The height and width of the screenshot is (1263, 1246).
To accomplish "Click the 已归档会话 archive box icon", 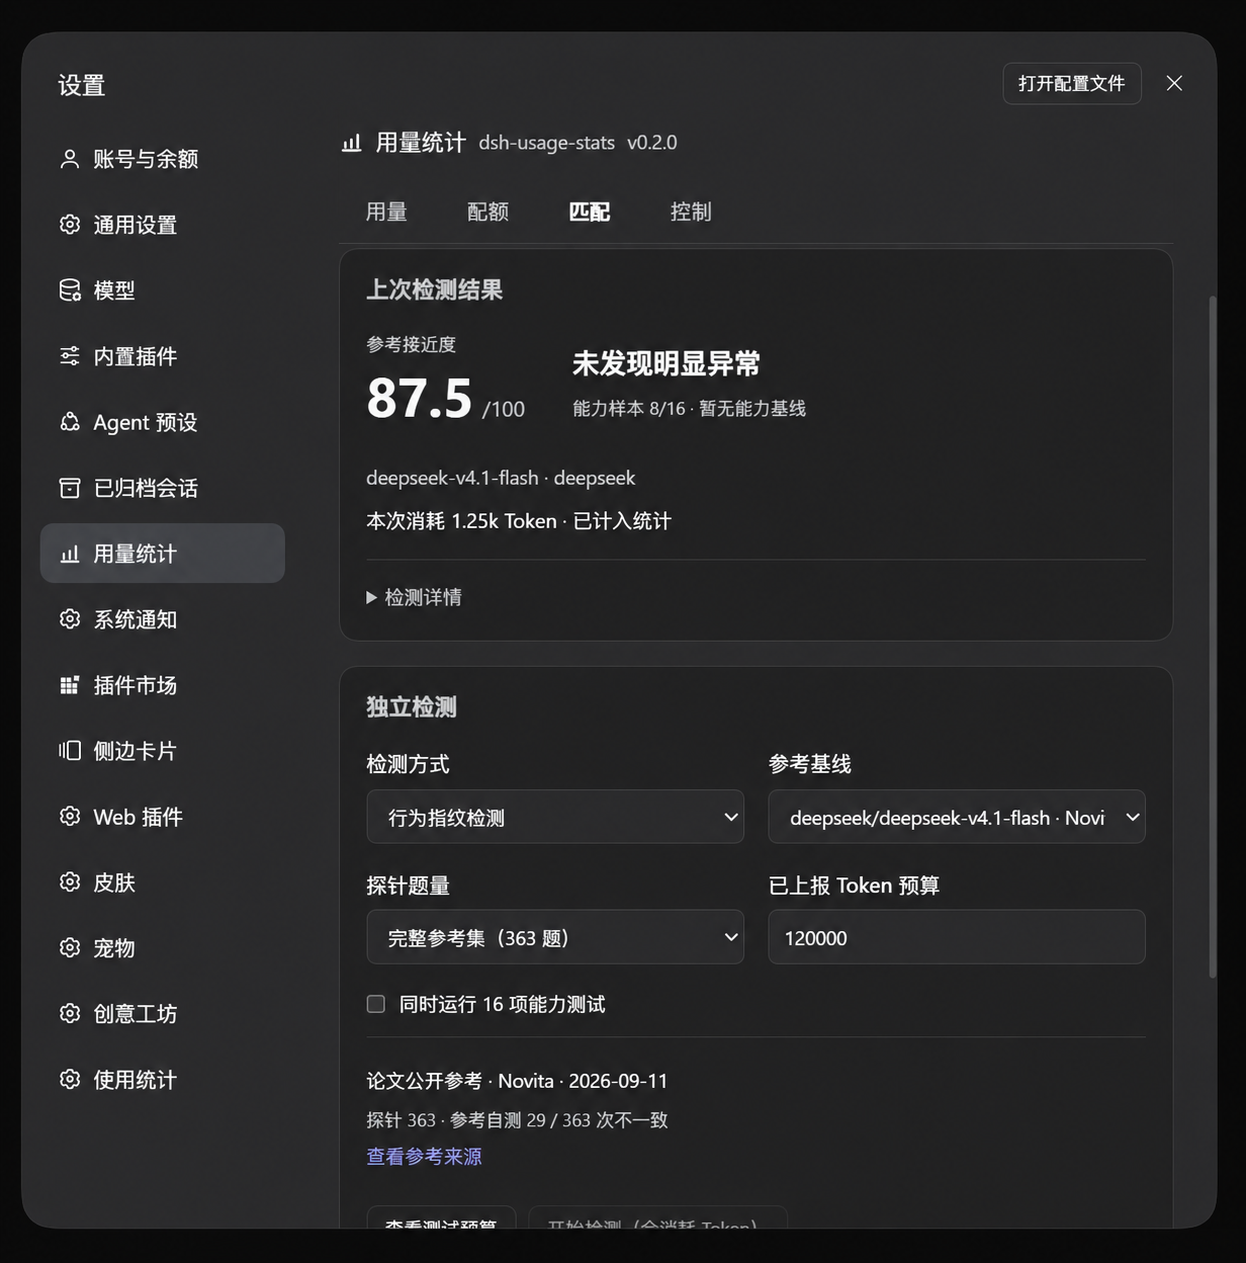I will [x=69, y=488].
